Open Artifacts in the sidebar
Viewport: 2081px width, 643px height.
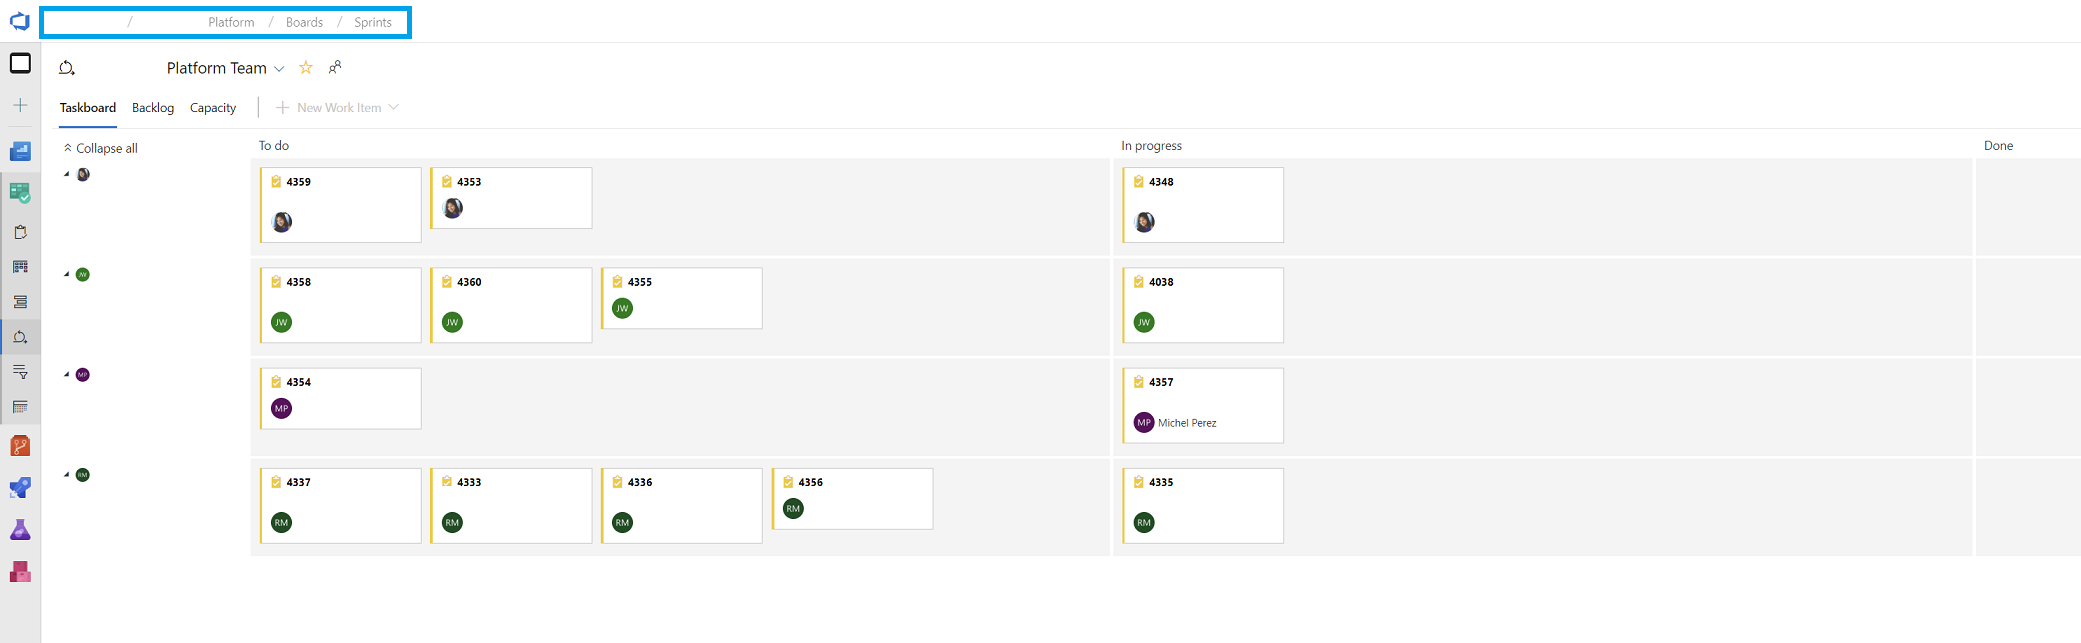click(20, 572)
